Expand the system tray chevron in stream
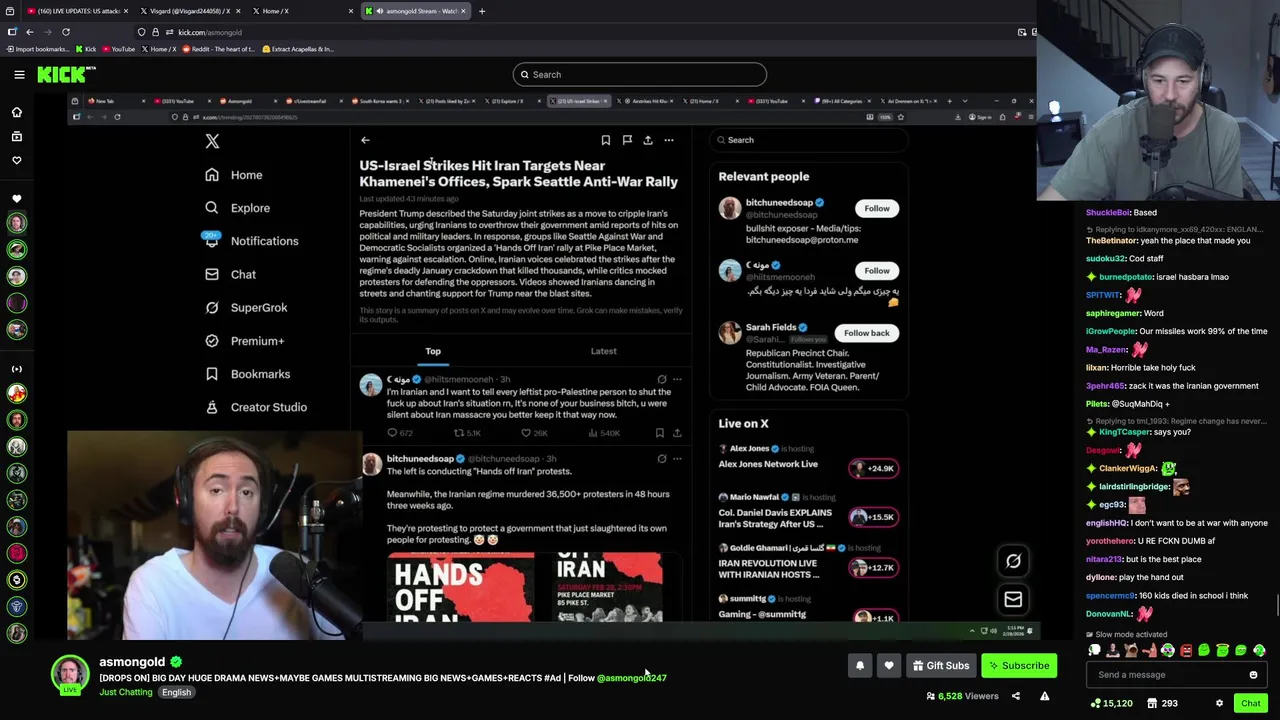The height and width of the screenshot is (720, 1280). [x=972, y=631]
